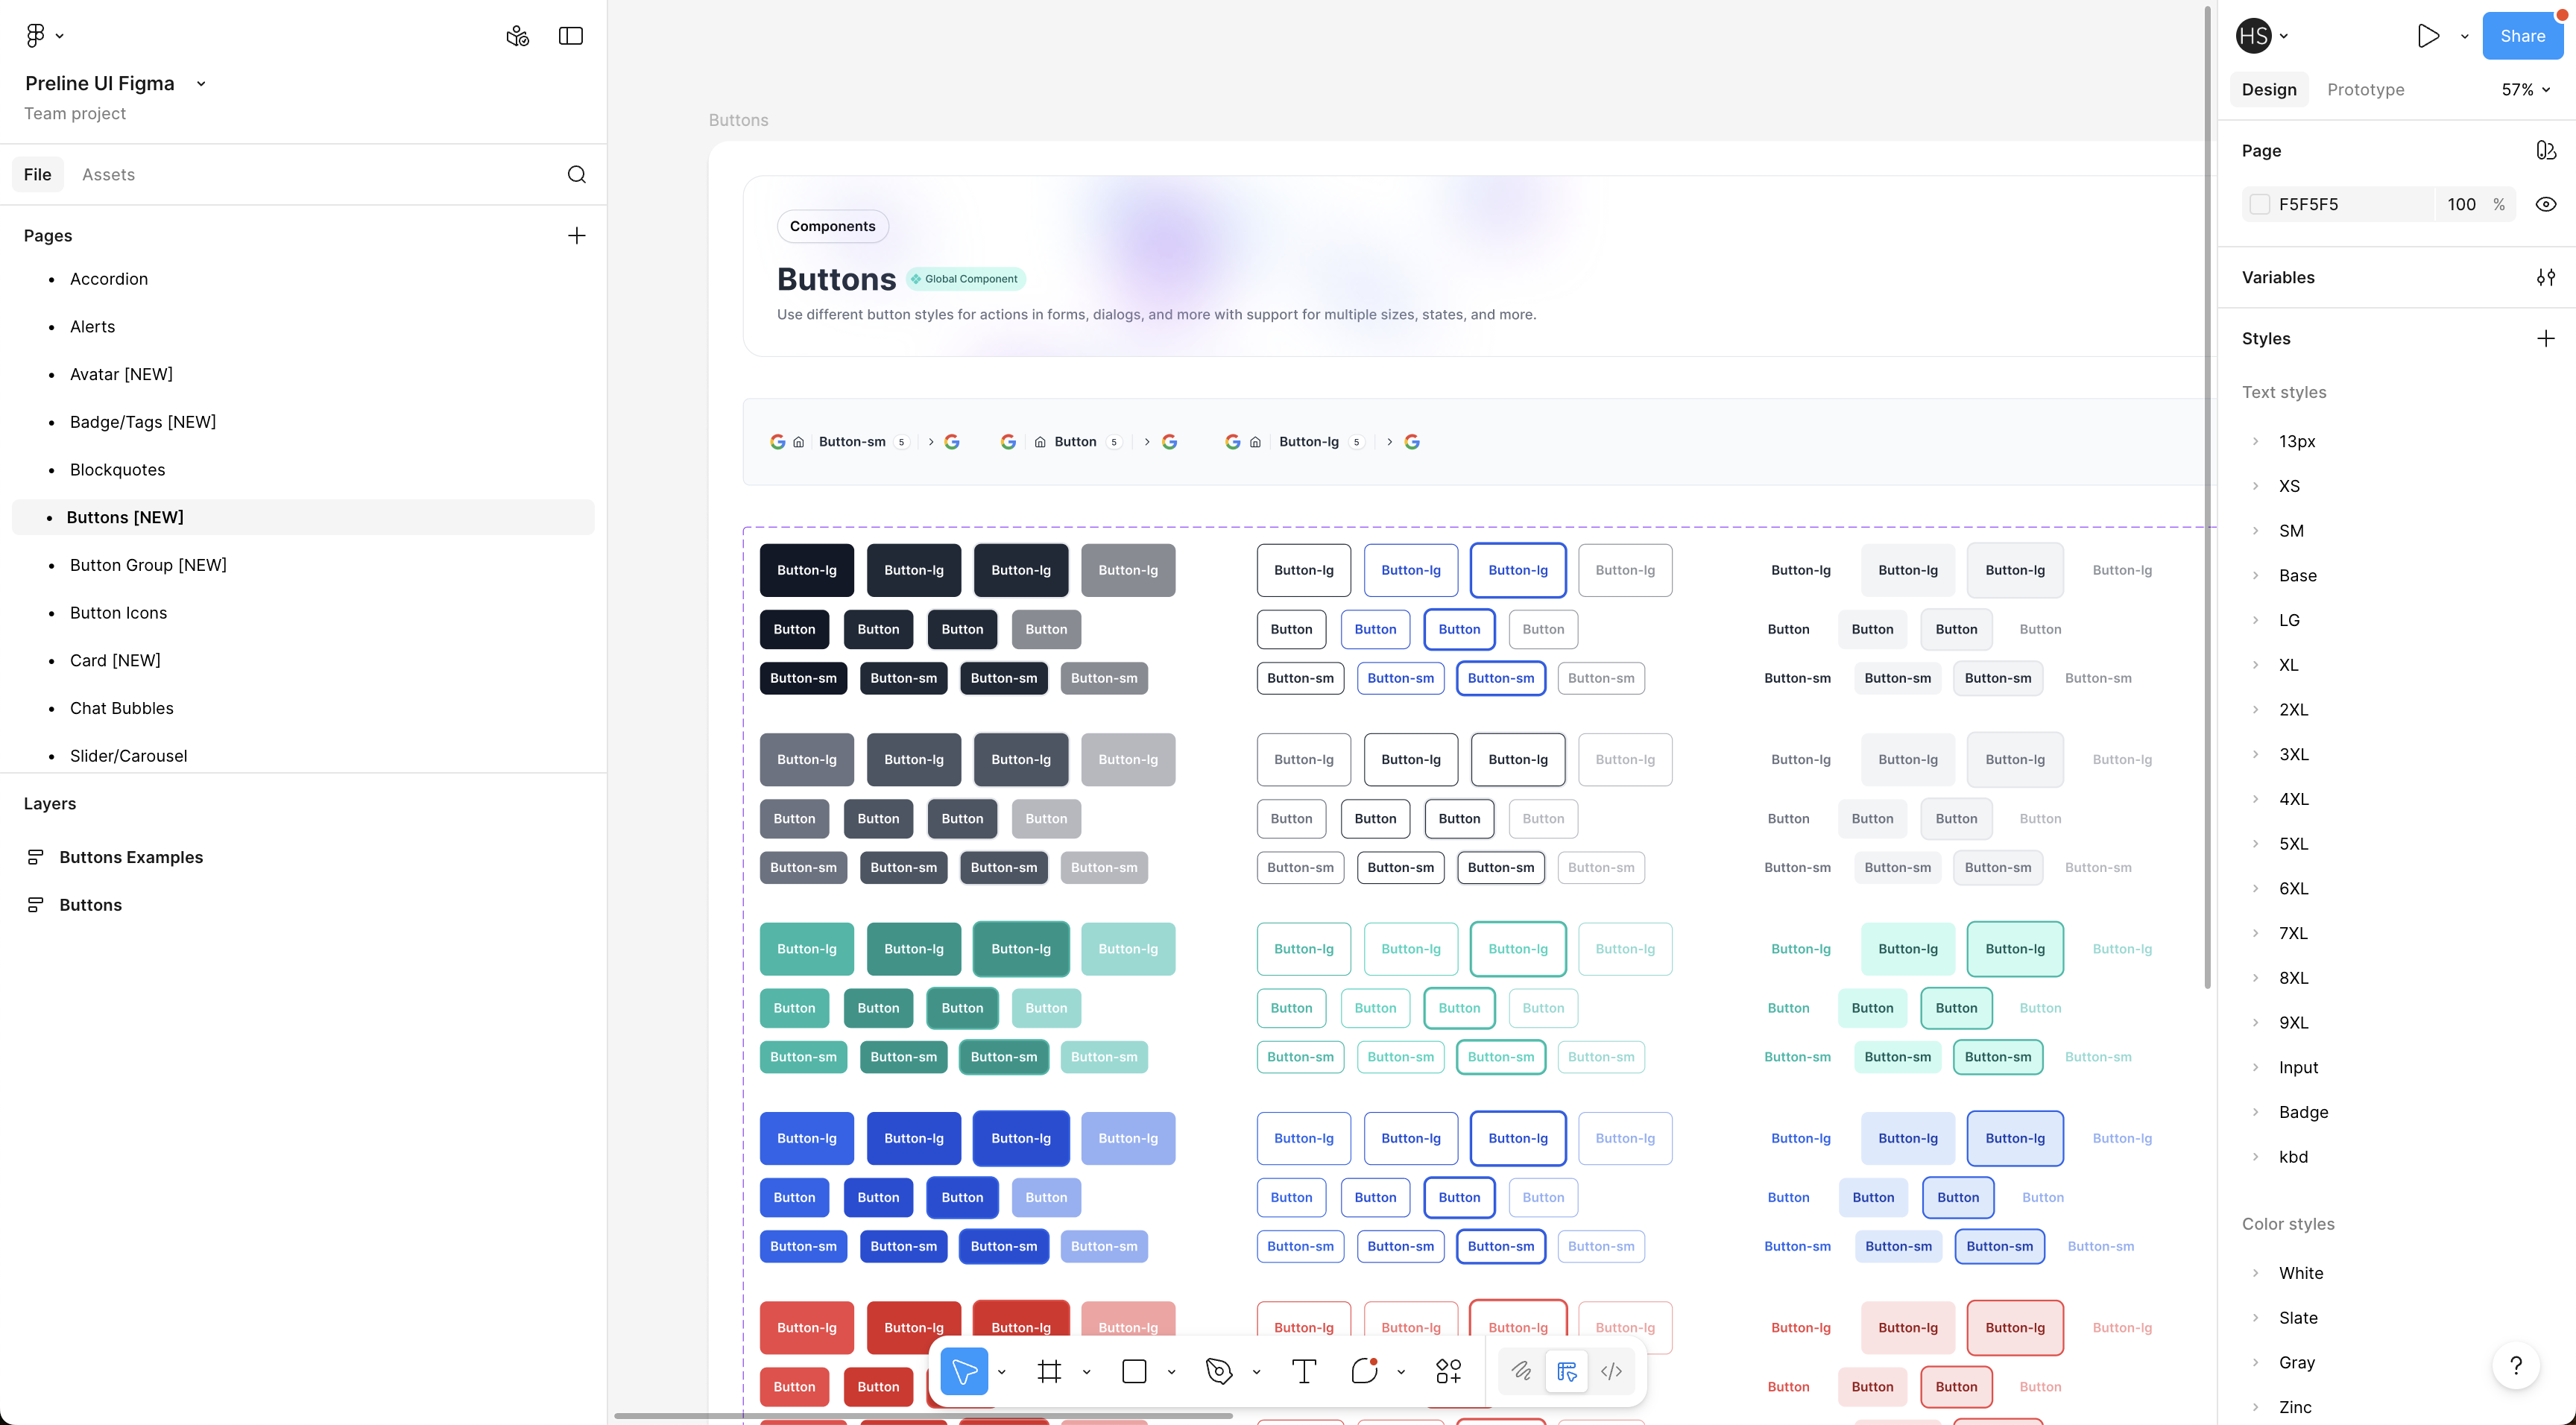Open the comment tool
Screen dimensions: 2576x1425
click(x=1363, y=1371)
